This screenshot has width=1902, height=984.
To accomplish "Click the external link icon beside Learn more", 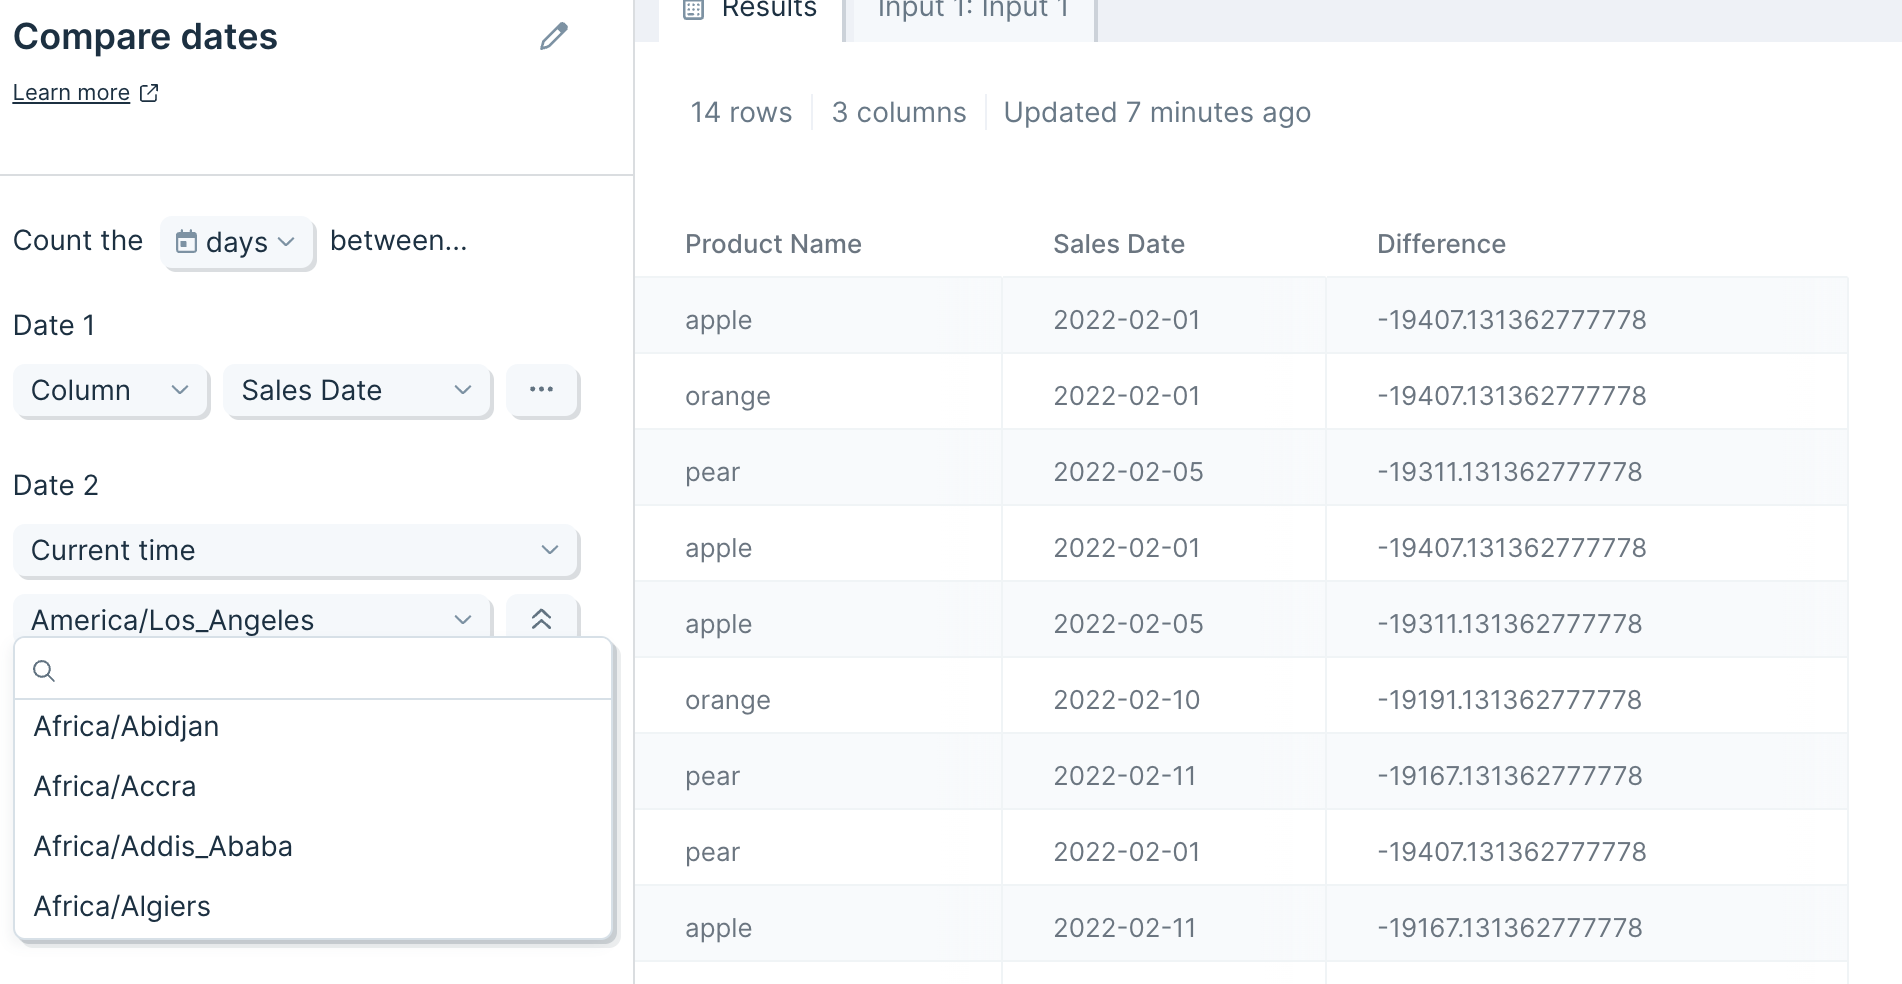I will pyautogui.click(x=149, y=93).
